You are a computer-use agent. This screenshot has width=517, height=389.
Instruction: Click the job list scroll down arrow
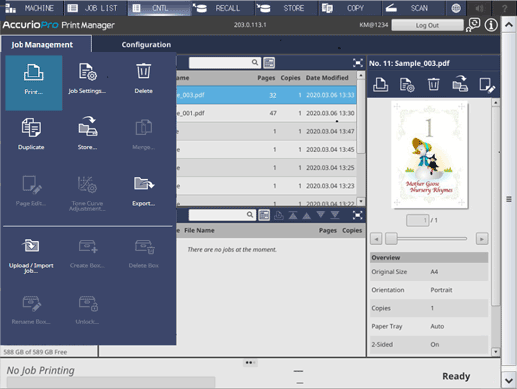(361, 201)
